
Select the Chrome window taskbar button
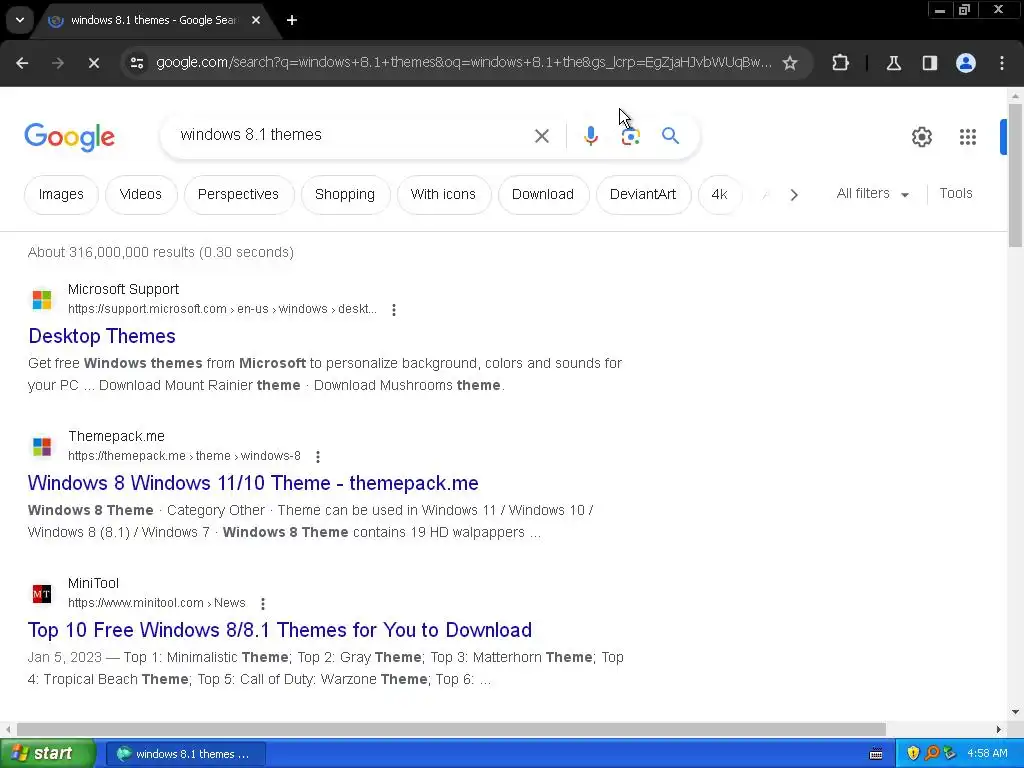pyautogui.click(x=185, y=754)
